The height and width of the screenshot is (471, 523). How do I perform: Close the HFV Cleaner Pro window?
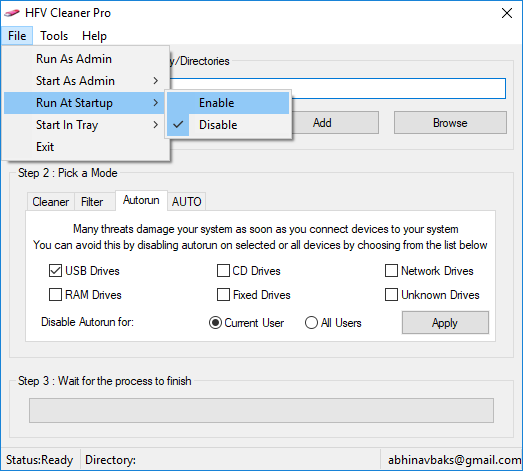click(507, 13)
